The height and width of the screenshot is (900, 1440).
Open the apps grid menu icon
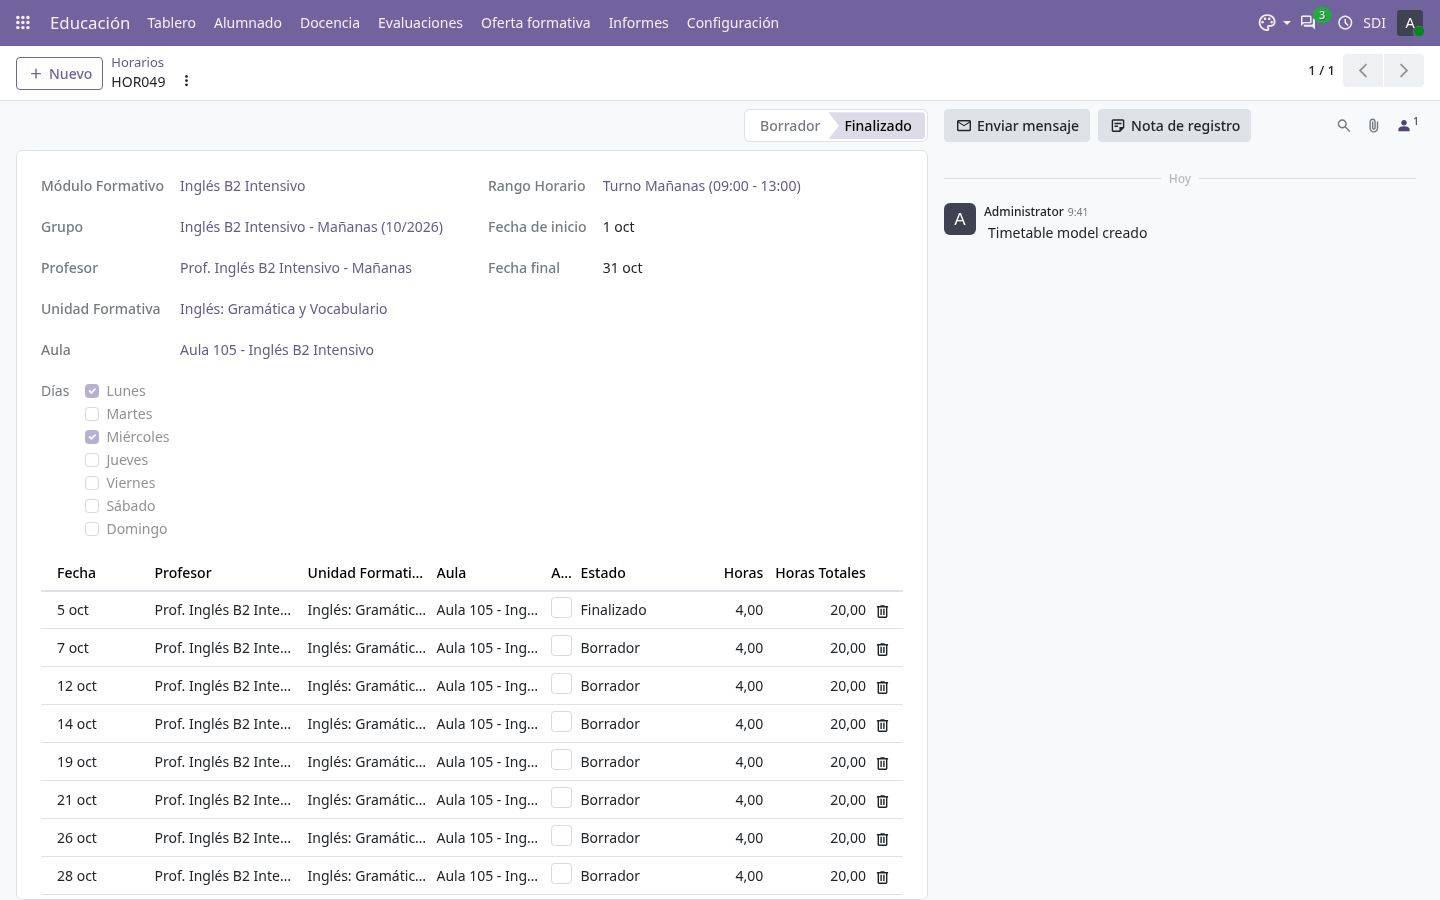click(x=23, y=22)
